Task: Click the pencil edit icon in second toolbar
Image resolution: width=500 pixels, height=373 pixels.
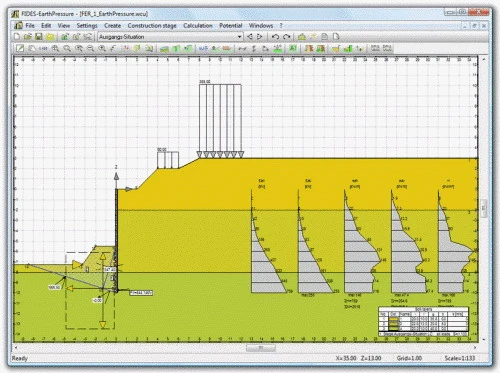Action: [20, 48]
